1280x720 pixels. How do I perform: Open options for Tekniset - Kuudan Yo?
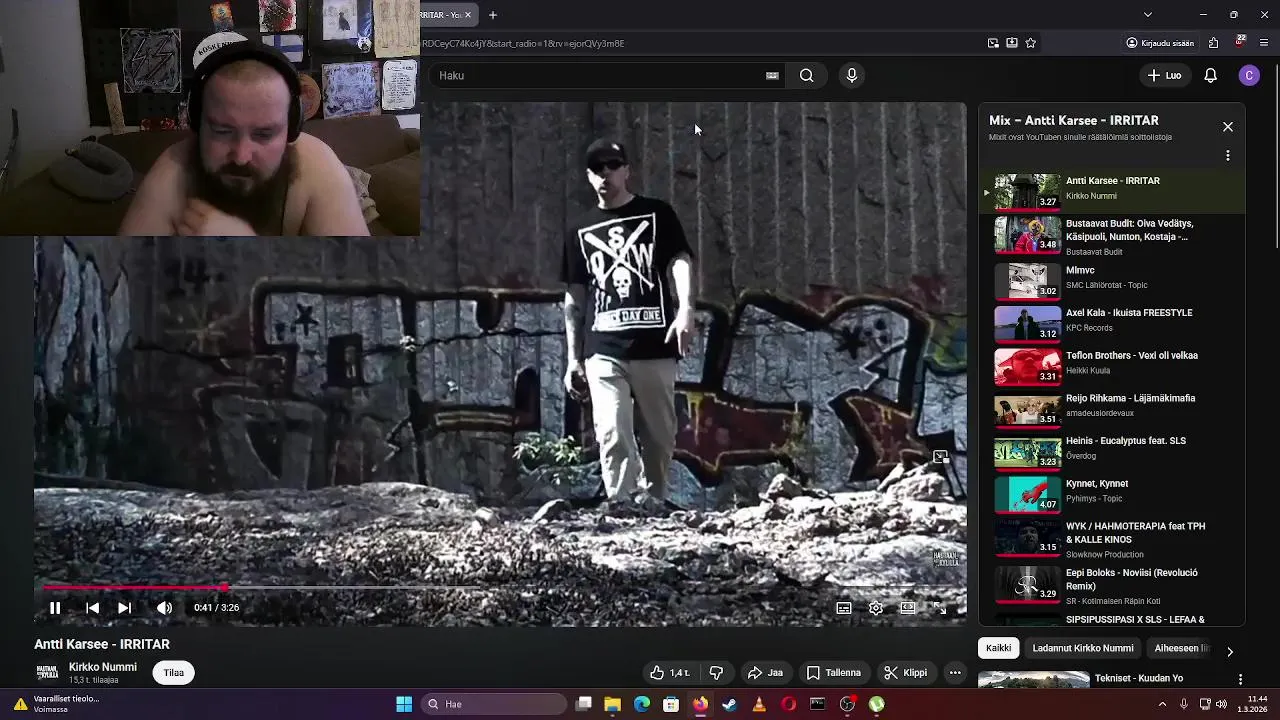click(1240, 679)
